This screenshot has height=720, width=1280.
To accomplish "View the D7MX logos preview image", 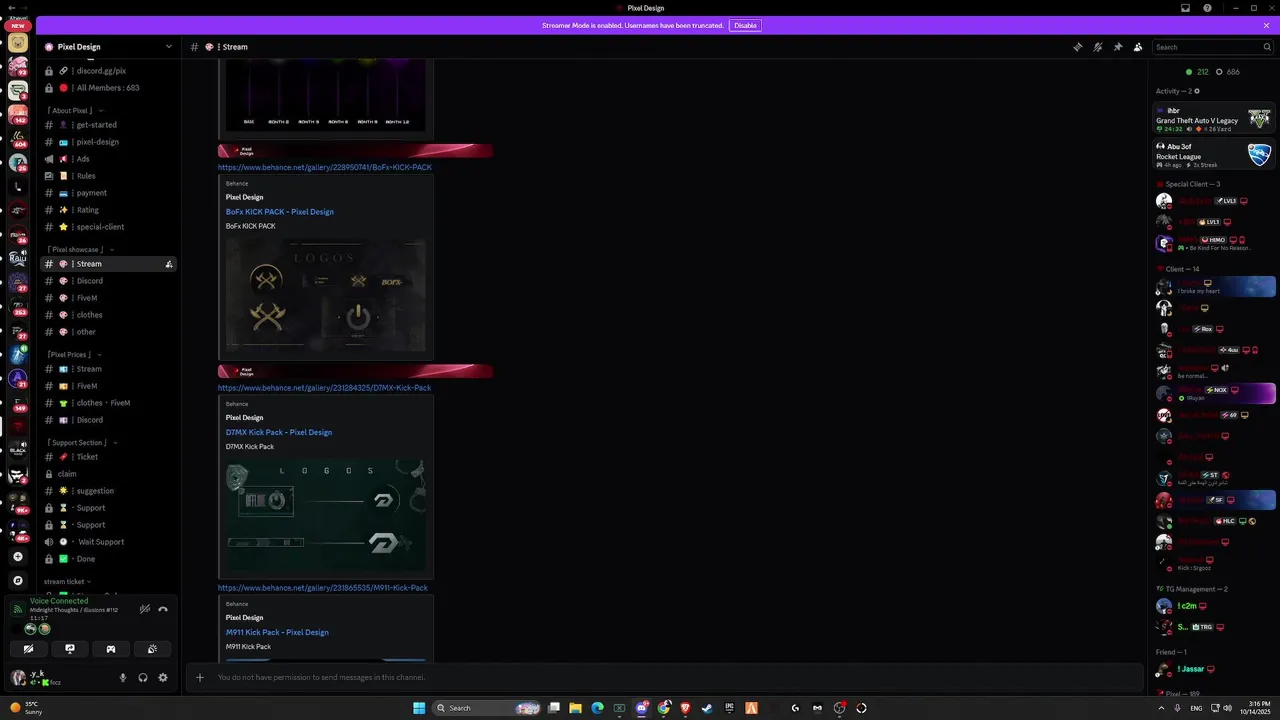I will coord(325,515).
